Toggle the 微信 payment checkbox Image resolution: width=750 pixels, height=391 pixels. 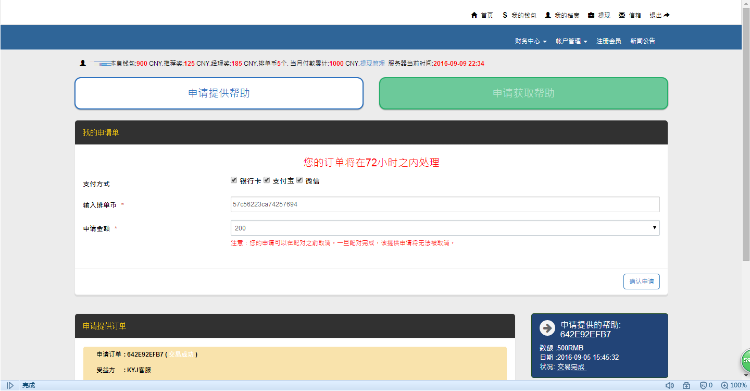(299, 180)
